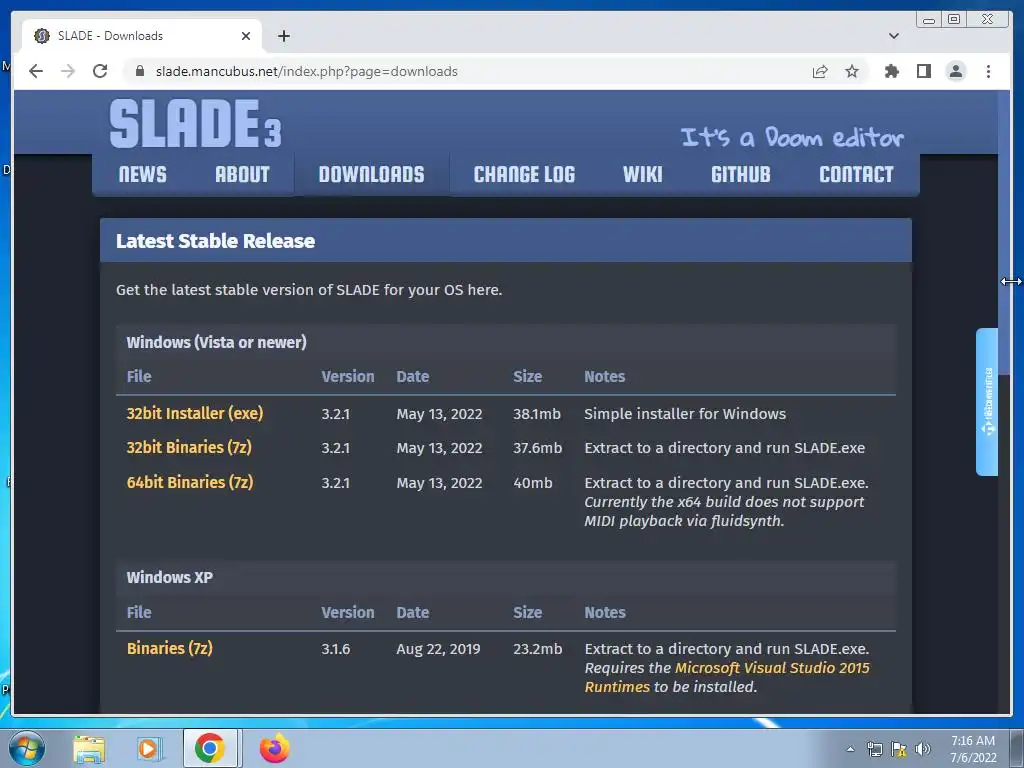Reload the SLADE downloads page
This screenshot has width=1024, height=768.
pos(100,71)
